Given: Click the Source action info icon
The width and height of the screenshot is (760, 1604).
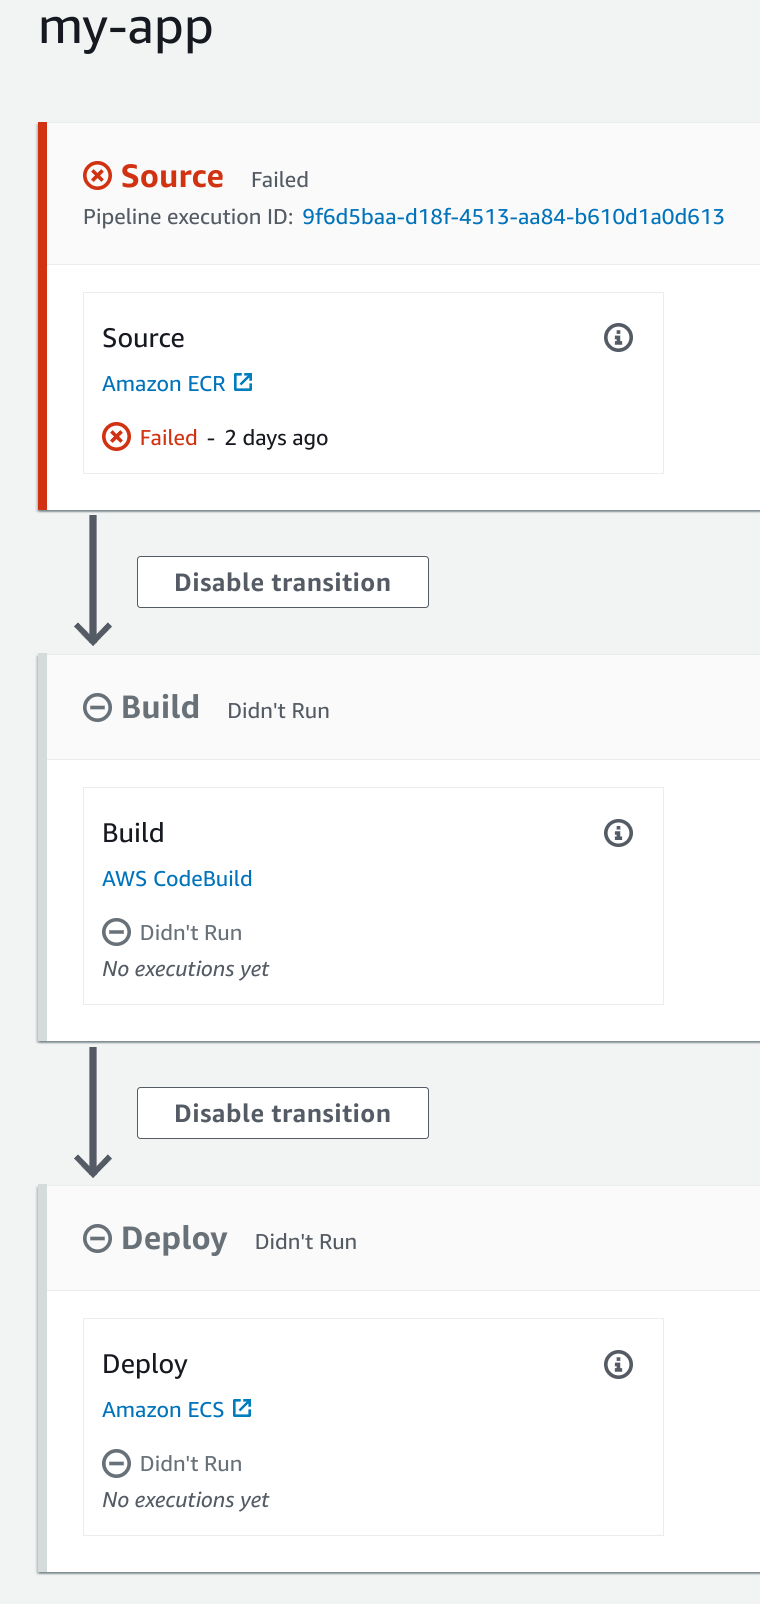Looking at the screenshot, I should point(618,338).
